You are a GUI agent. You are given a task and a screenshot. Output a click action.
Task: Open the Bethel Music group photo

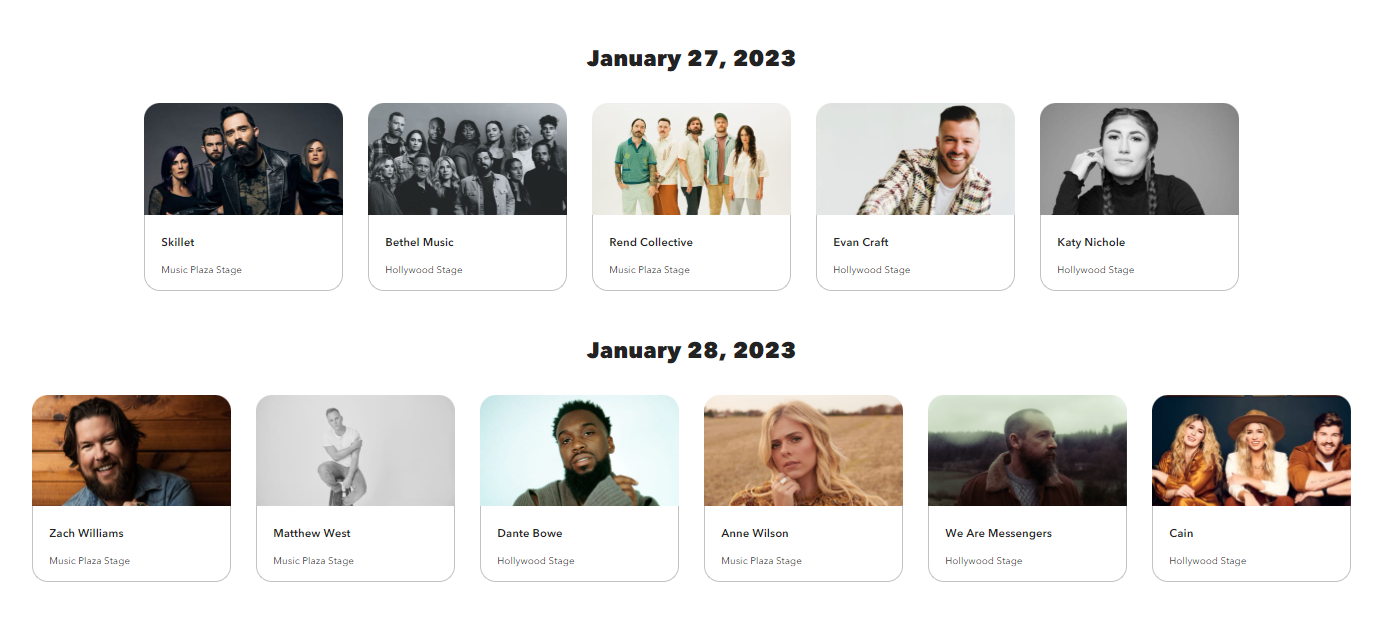pos(467,159)
